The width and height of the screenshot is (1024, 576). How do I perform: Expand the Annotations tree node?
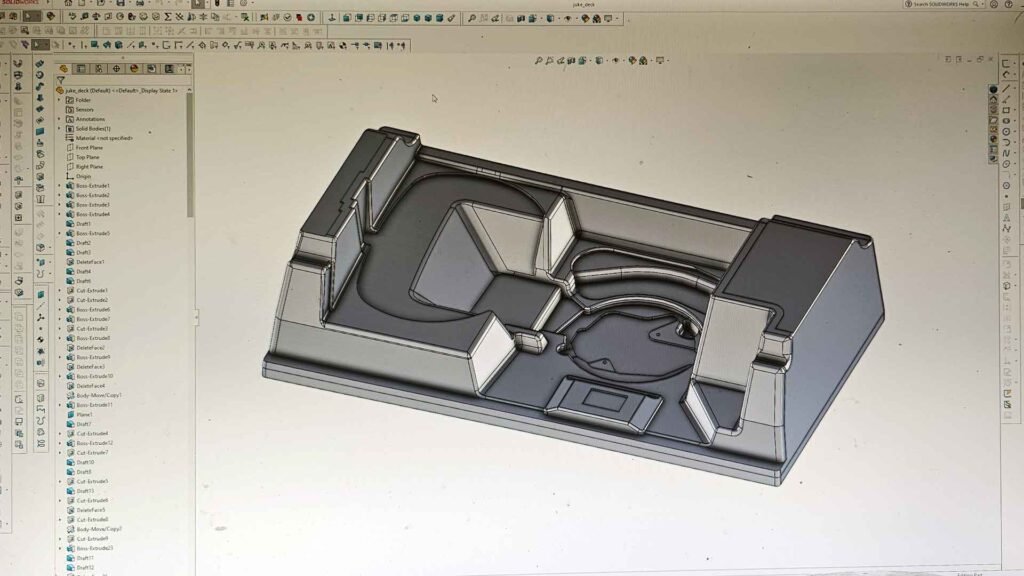[60, 119]
